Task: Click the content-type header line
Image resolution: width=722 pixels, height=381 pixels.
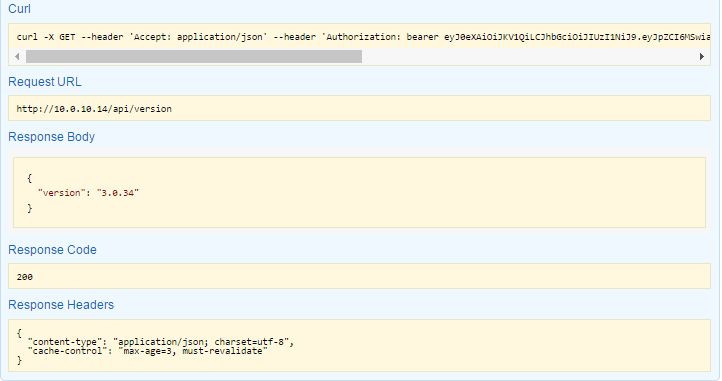Action: tap(161, 342)
